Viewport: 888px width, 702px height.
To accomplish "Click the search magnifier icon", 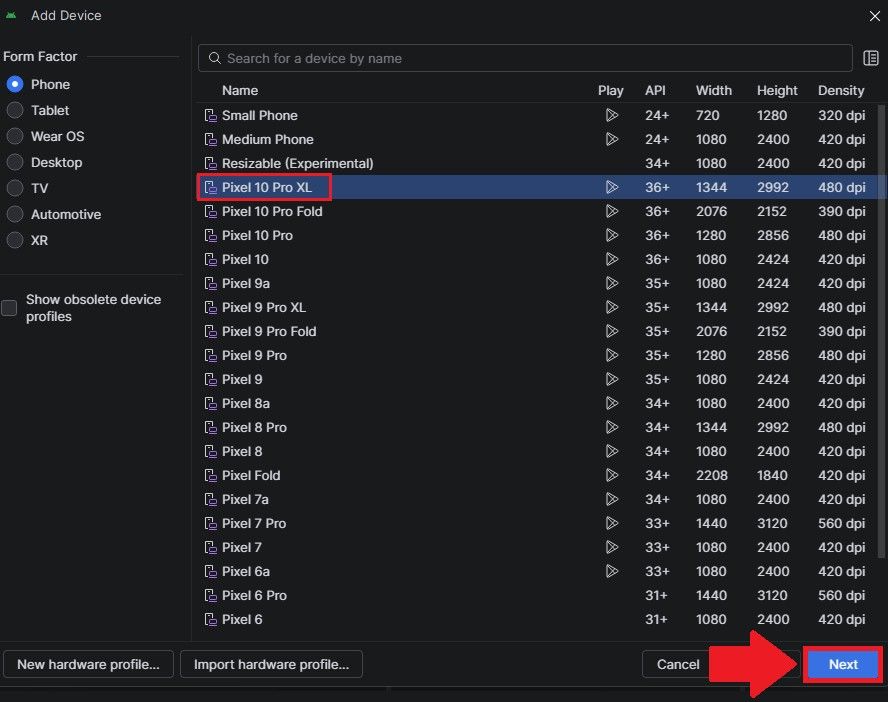I will [215, 58].
